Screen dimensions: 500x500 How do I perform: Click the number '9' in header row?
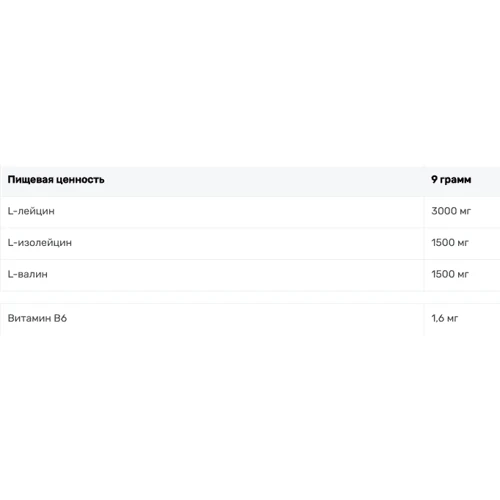click(434, 179)
